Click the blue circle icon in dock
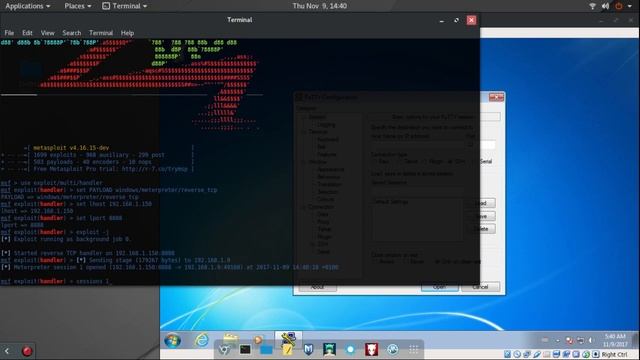Screen dimensions: 640x360 click(350, 349)
